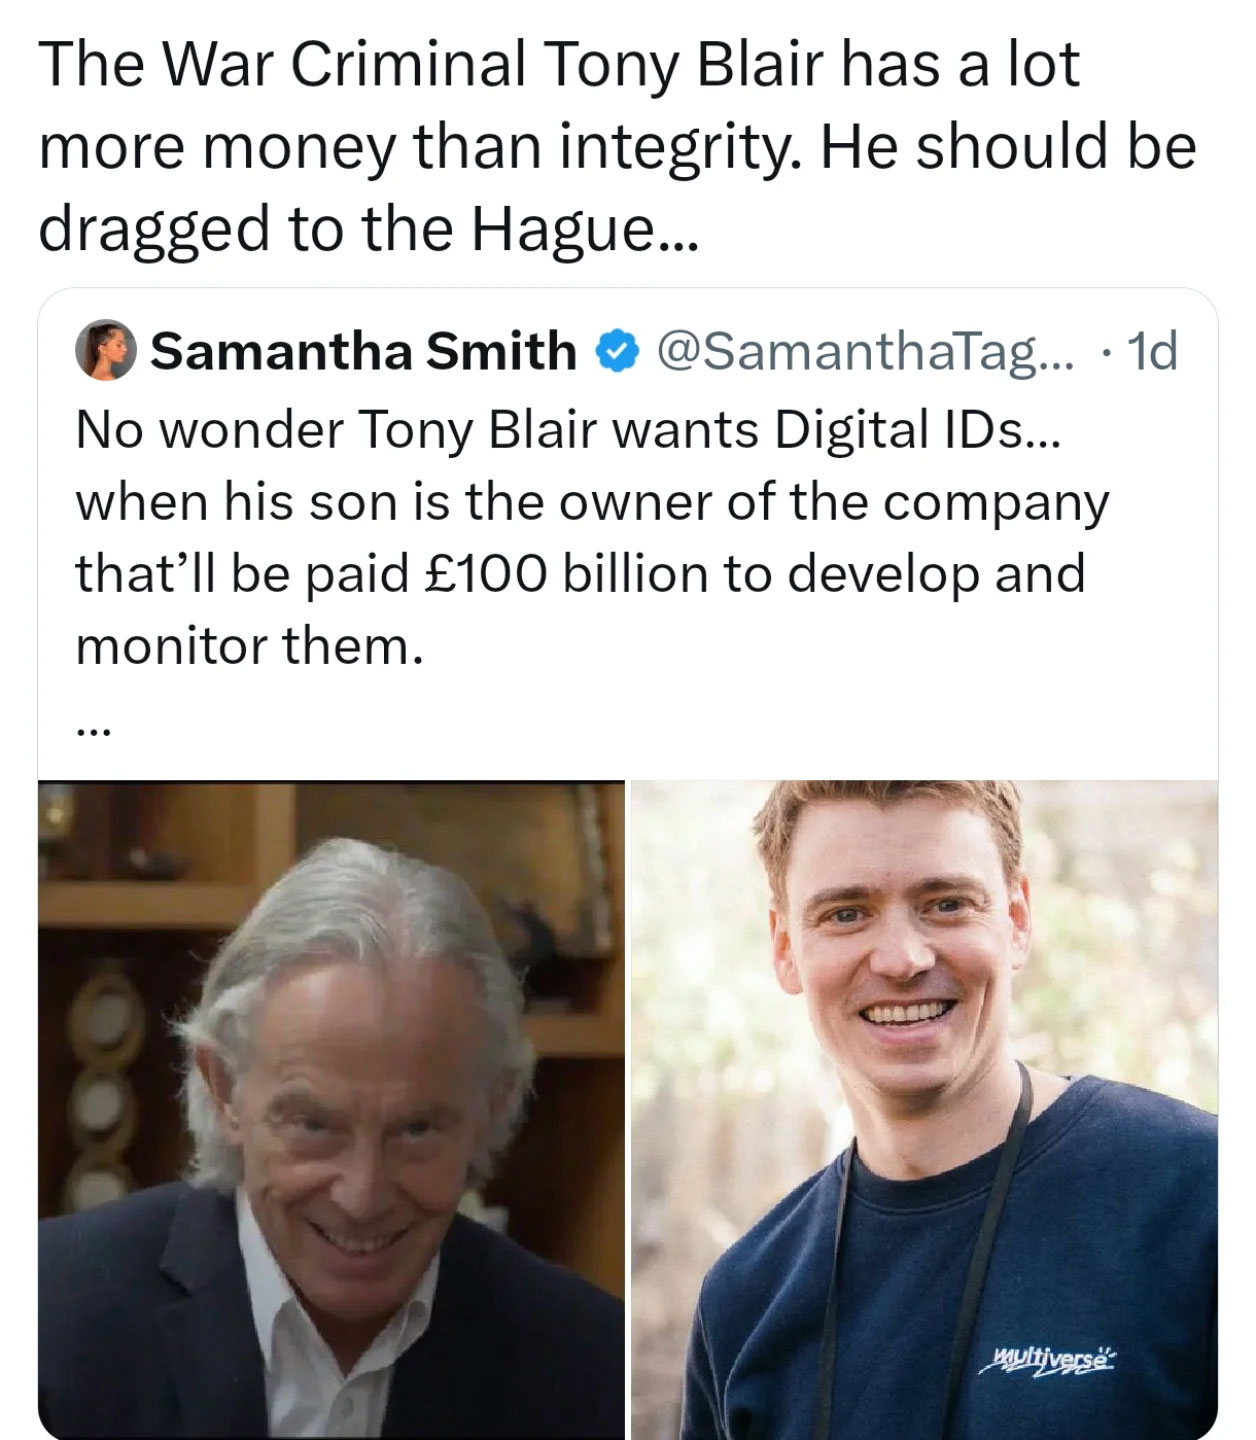Click the blue verified checkmark badge
Screen dimensions: 1256x1440
click(x=613, y=351)
